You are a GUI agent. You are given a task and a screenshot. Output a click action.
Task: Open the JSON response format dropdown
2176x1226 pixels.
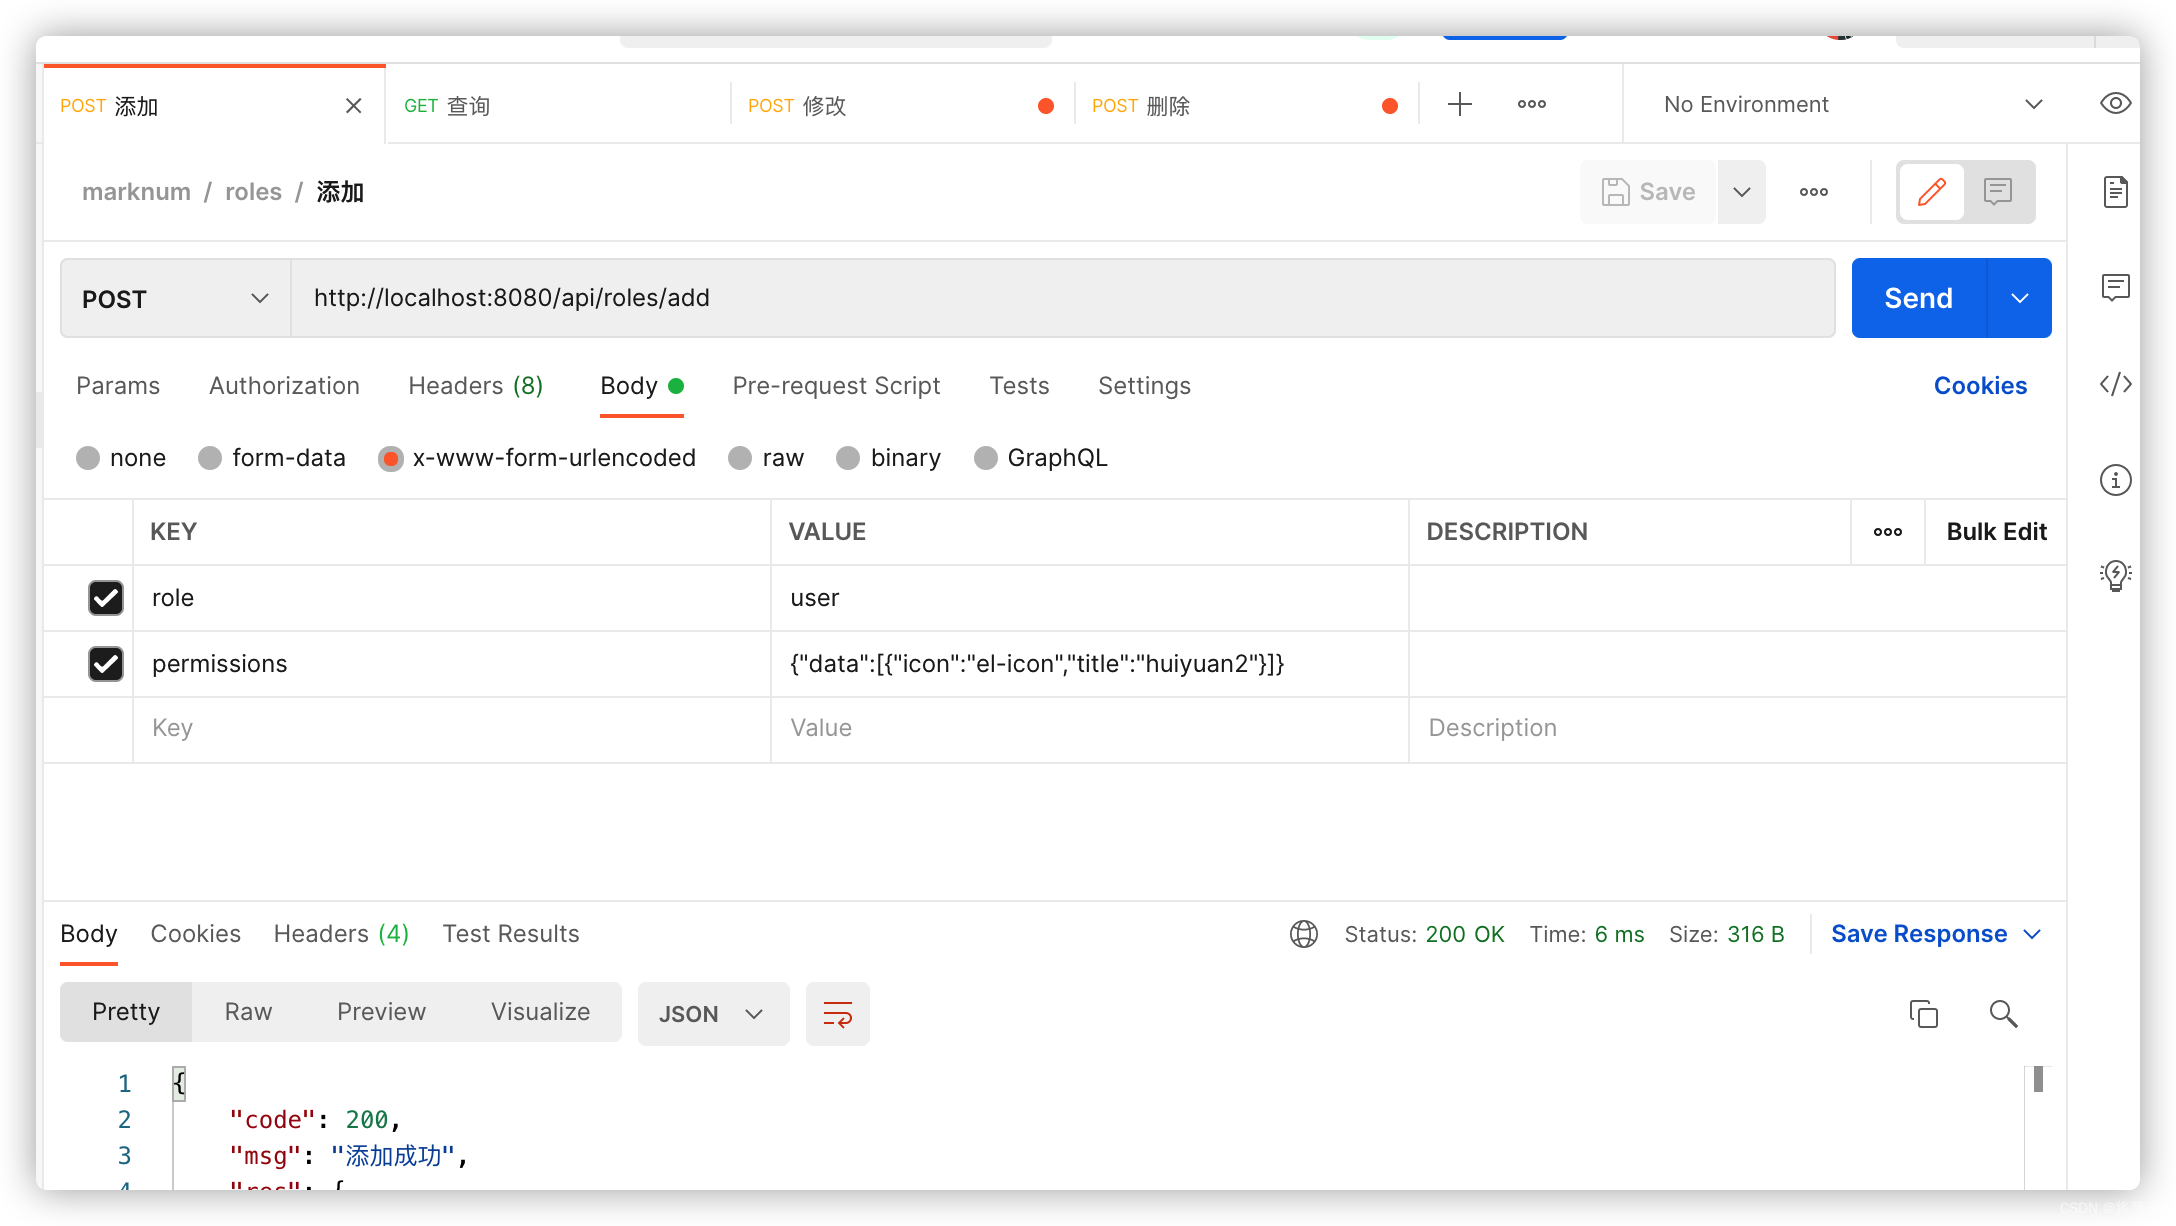[712, 1013]
